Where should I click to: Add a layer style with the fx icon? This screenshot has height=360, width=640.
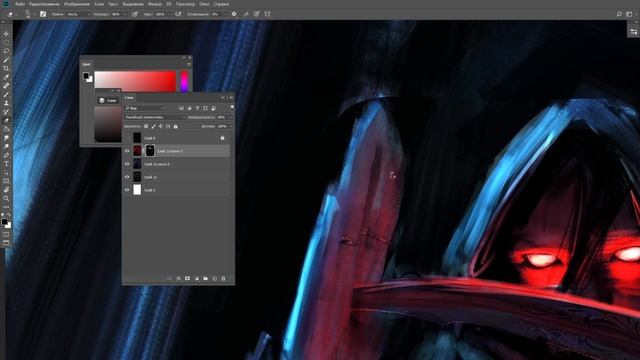click(x=178, y=278)
